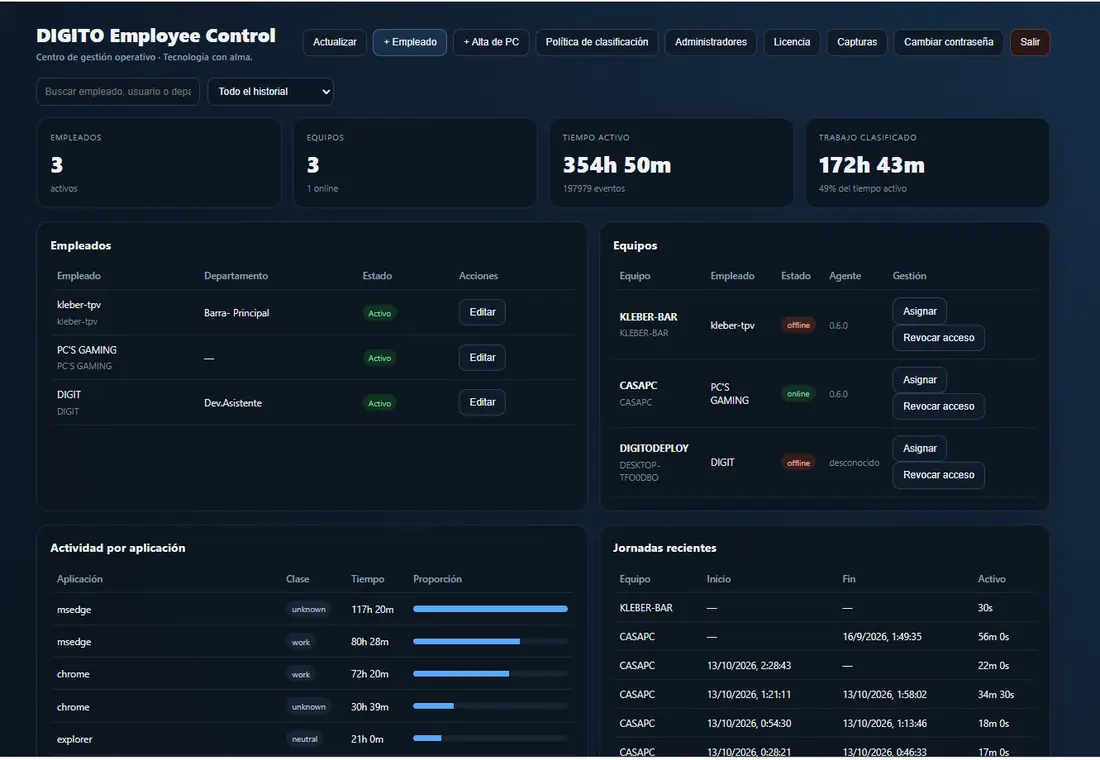View Capturas
The width and height of the screenshot is (1100, 760).
pyautogui.click(x=857, y=42)
